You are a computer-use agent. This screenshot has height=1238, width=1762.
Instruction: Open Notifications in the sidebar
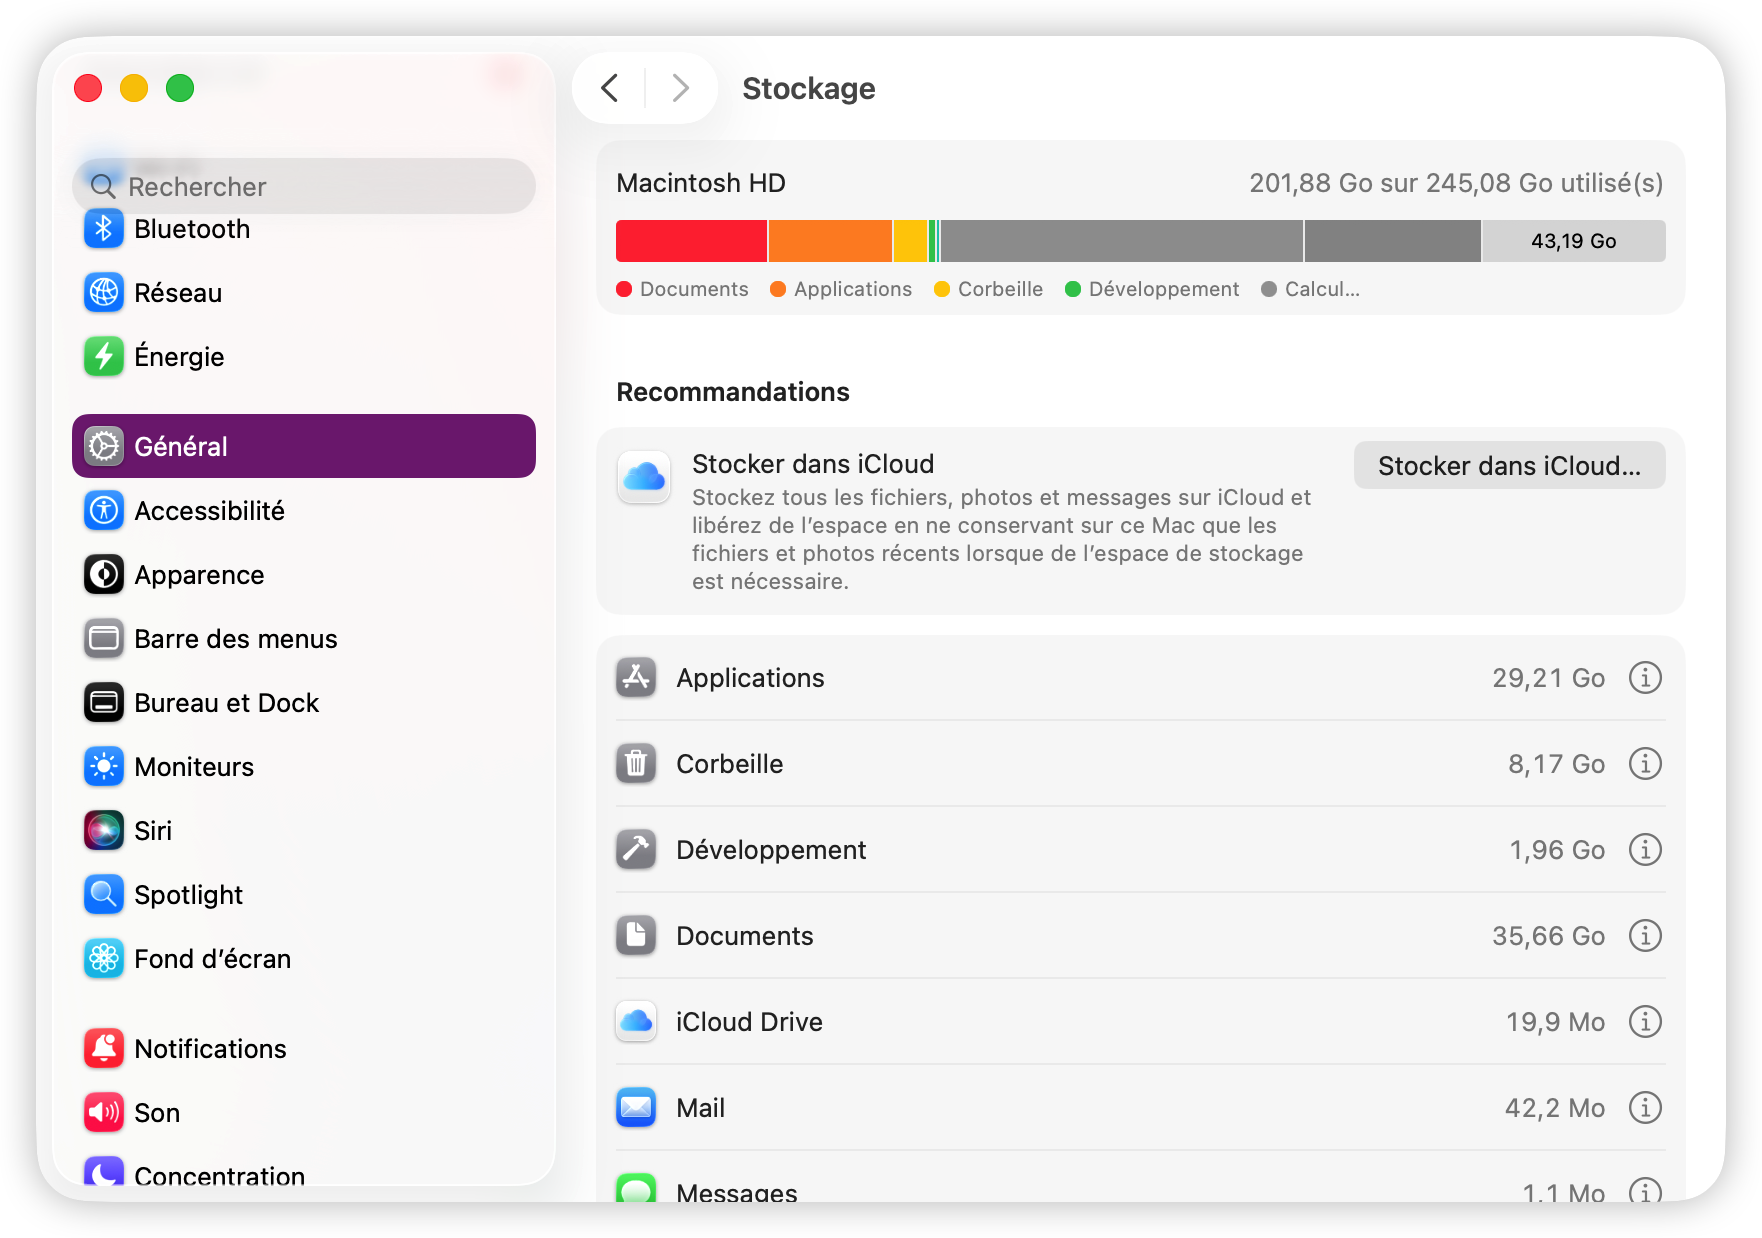304,1049
